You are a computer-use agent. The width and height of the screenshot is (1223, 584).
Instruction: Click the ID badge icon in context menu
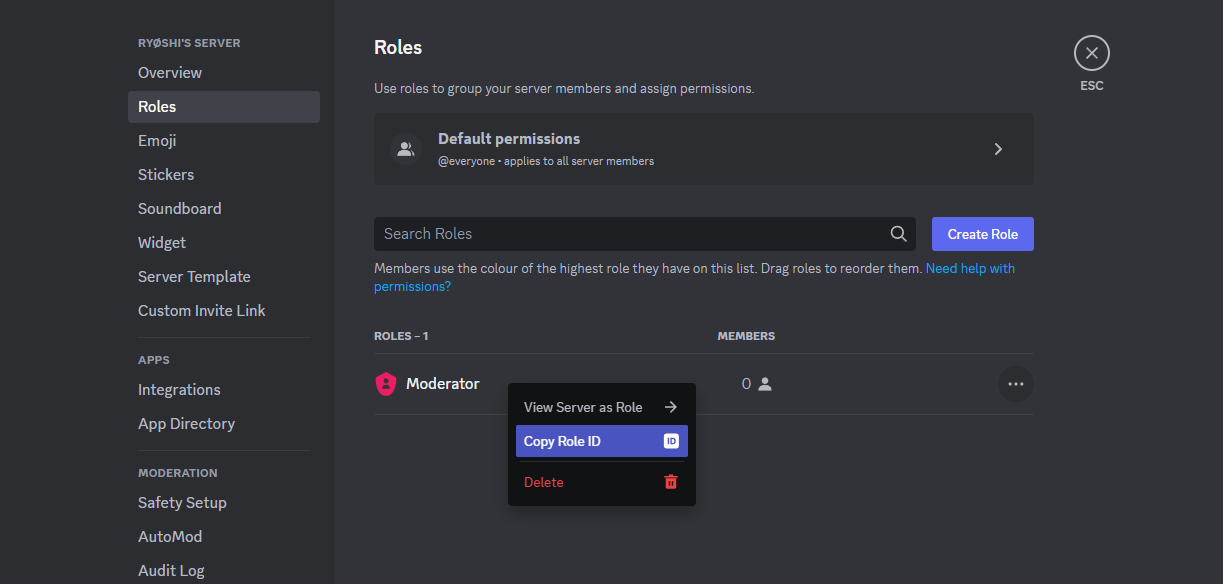(x=671, y=441)
